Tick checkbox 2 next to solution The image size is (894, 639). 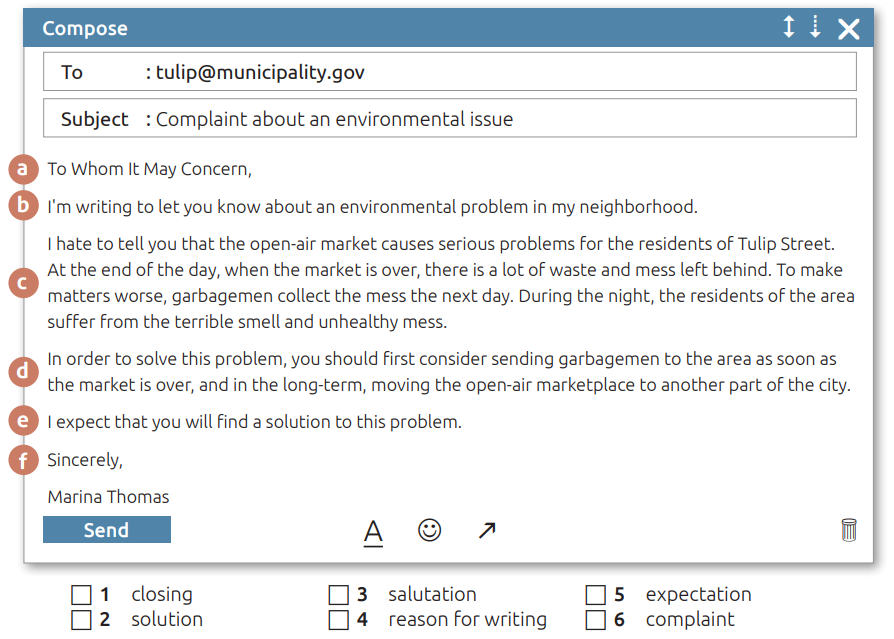click(81, 621)
